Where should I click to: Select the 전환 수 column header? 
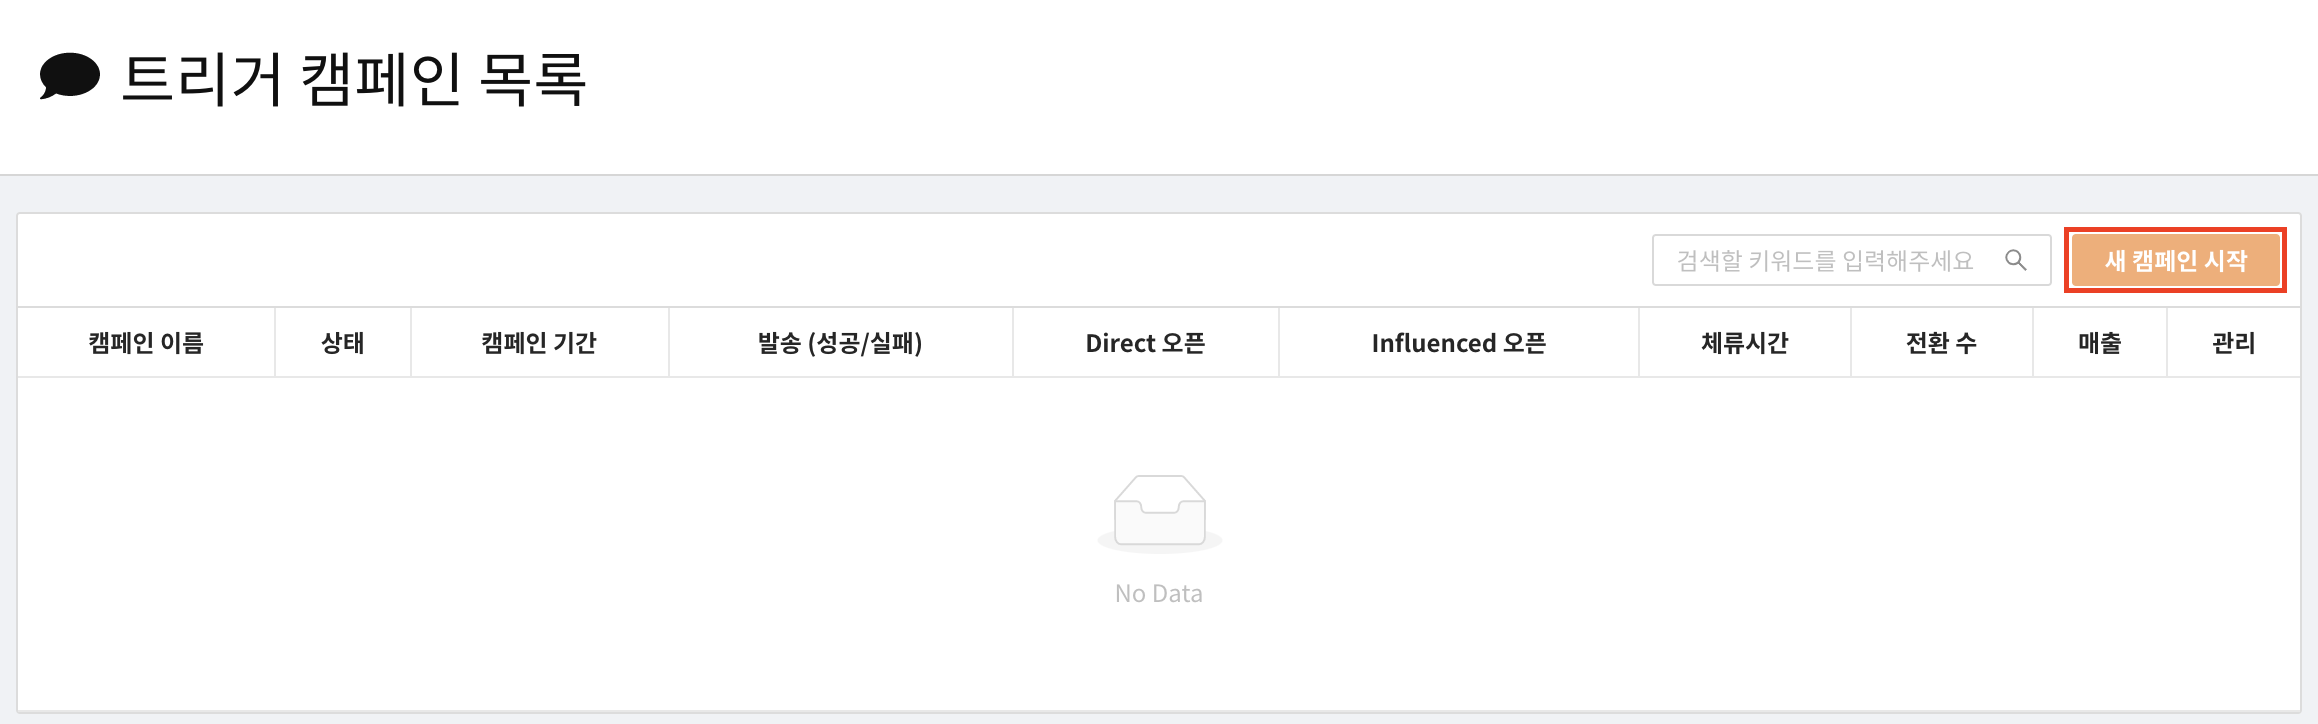coord(1942,343)
